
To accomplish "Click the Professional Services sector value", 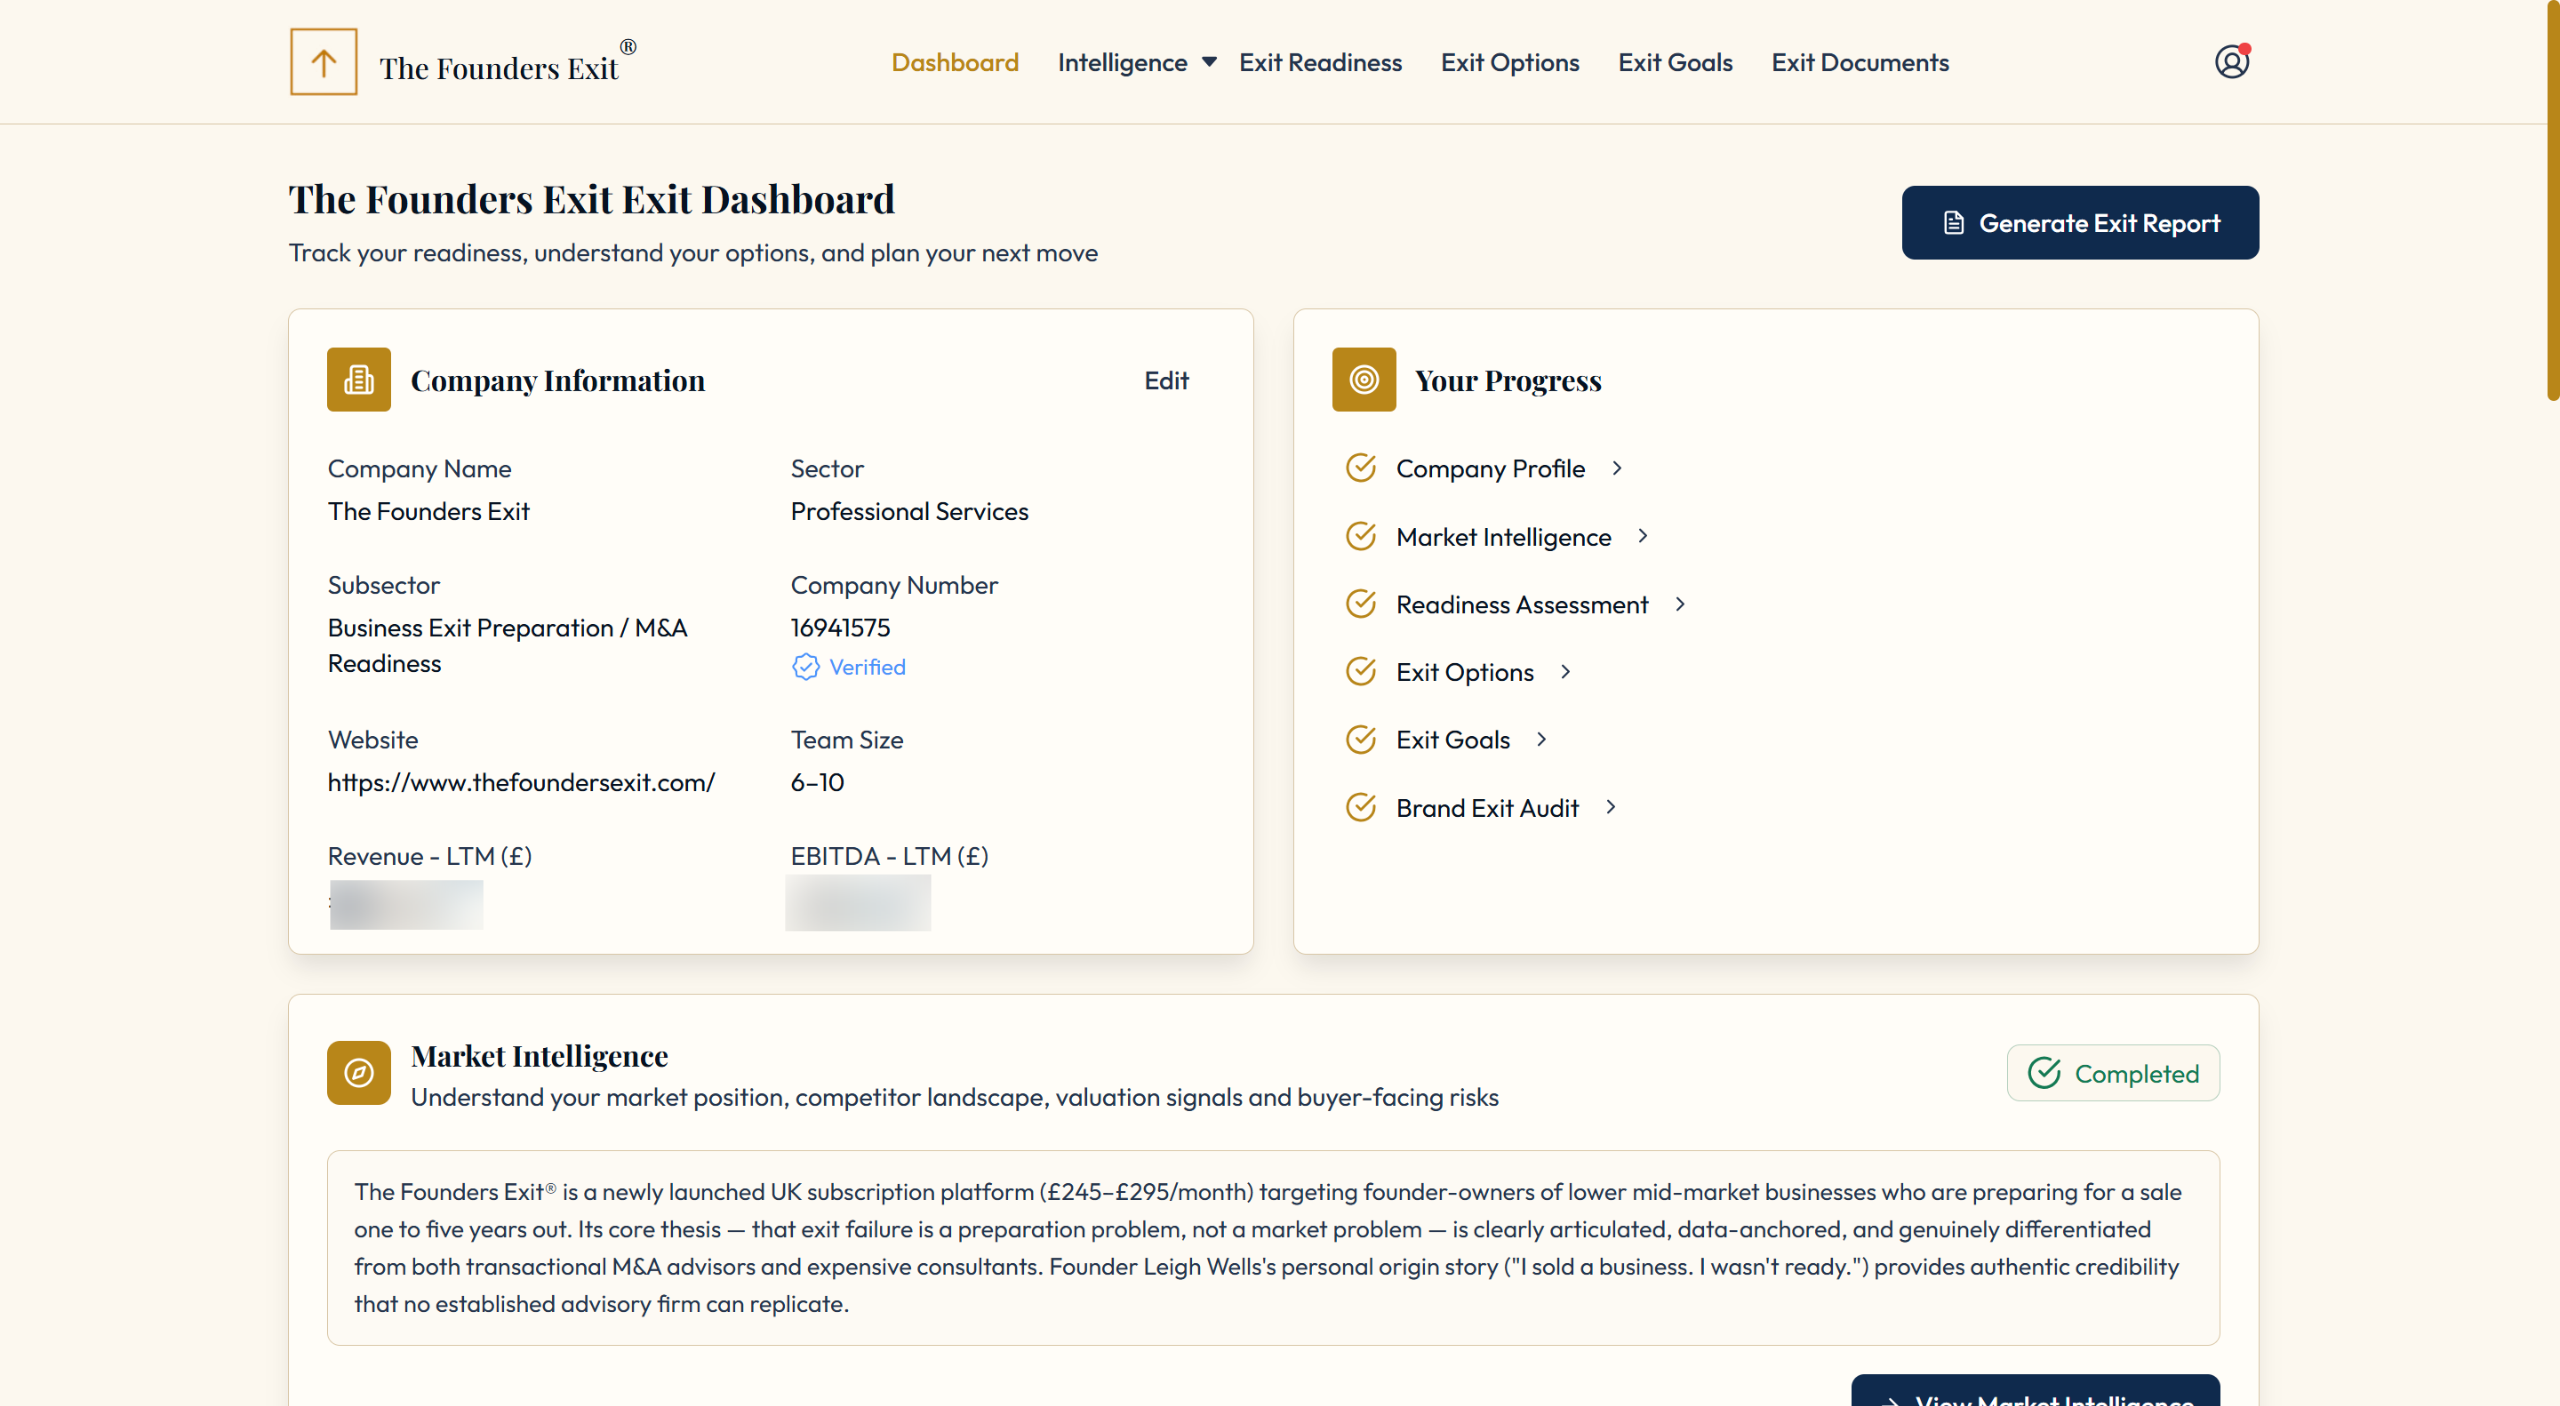I will click(909, 511).
